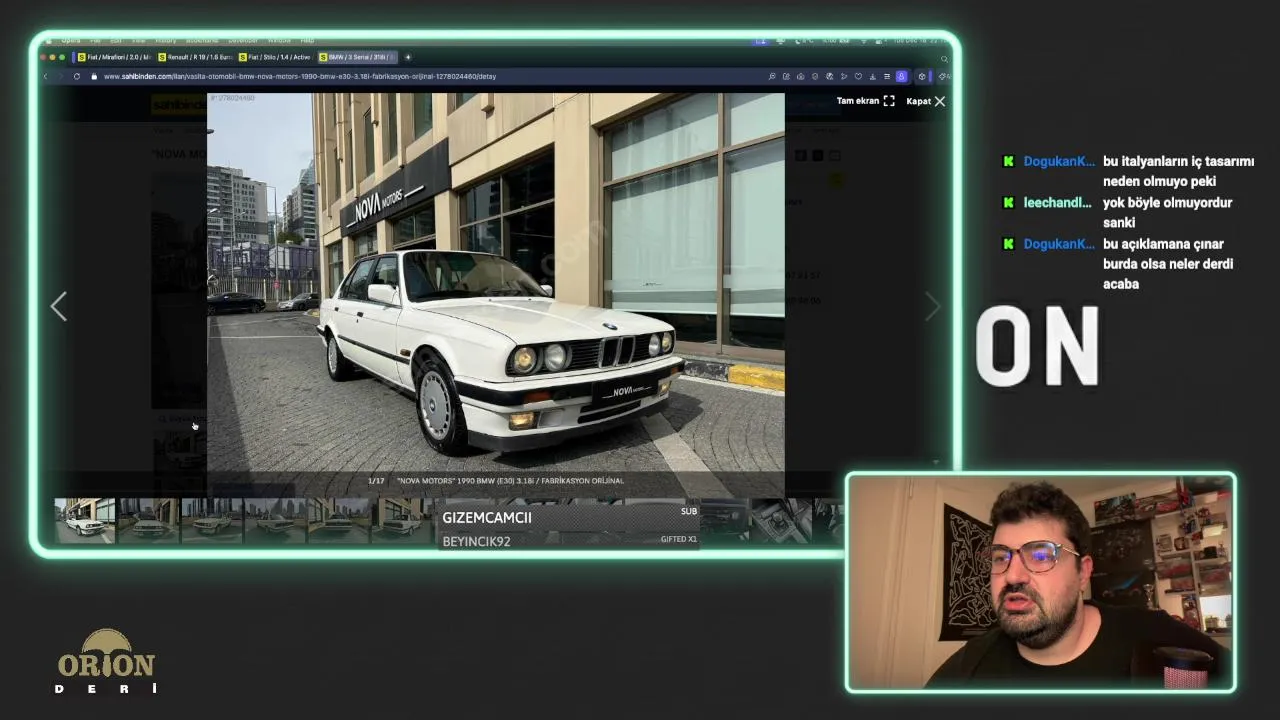
Task: Click BEYINCIK92 gifted alert name
Action: pyautogui.click(x=476, y=542)
